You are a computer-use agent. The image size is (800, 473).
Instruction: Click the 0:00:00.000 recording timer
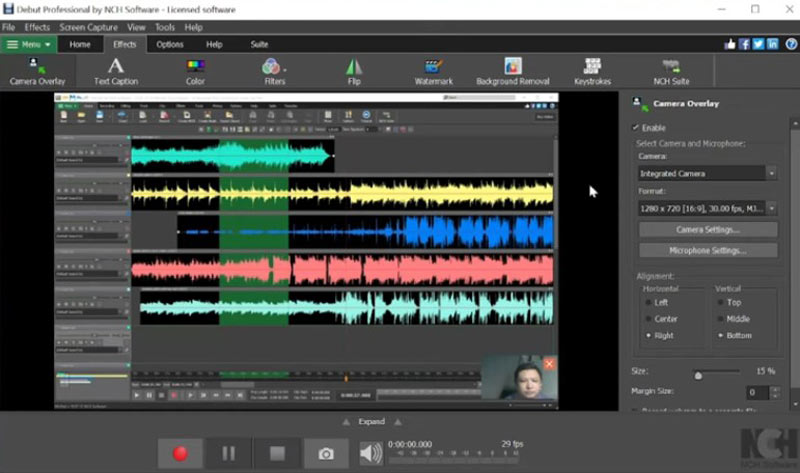point(410,444)
